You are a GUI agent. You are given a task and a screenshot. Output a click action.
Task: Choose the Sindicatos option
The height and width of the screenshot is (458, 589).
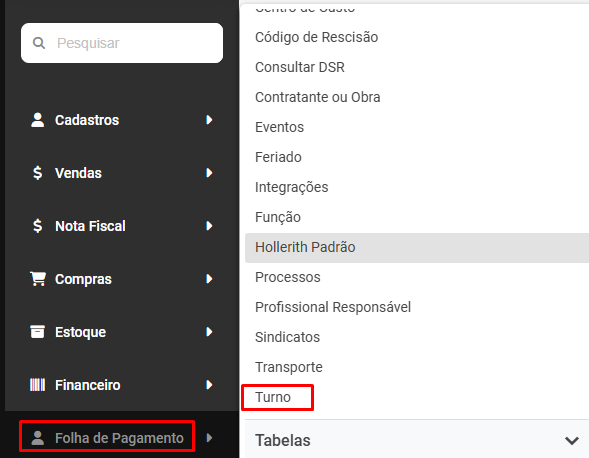click(x=287, y=337)
